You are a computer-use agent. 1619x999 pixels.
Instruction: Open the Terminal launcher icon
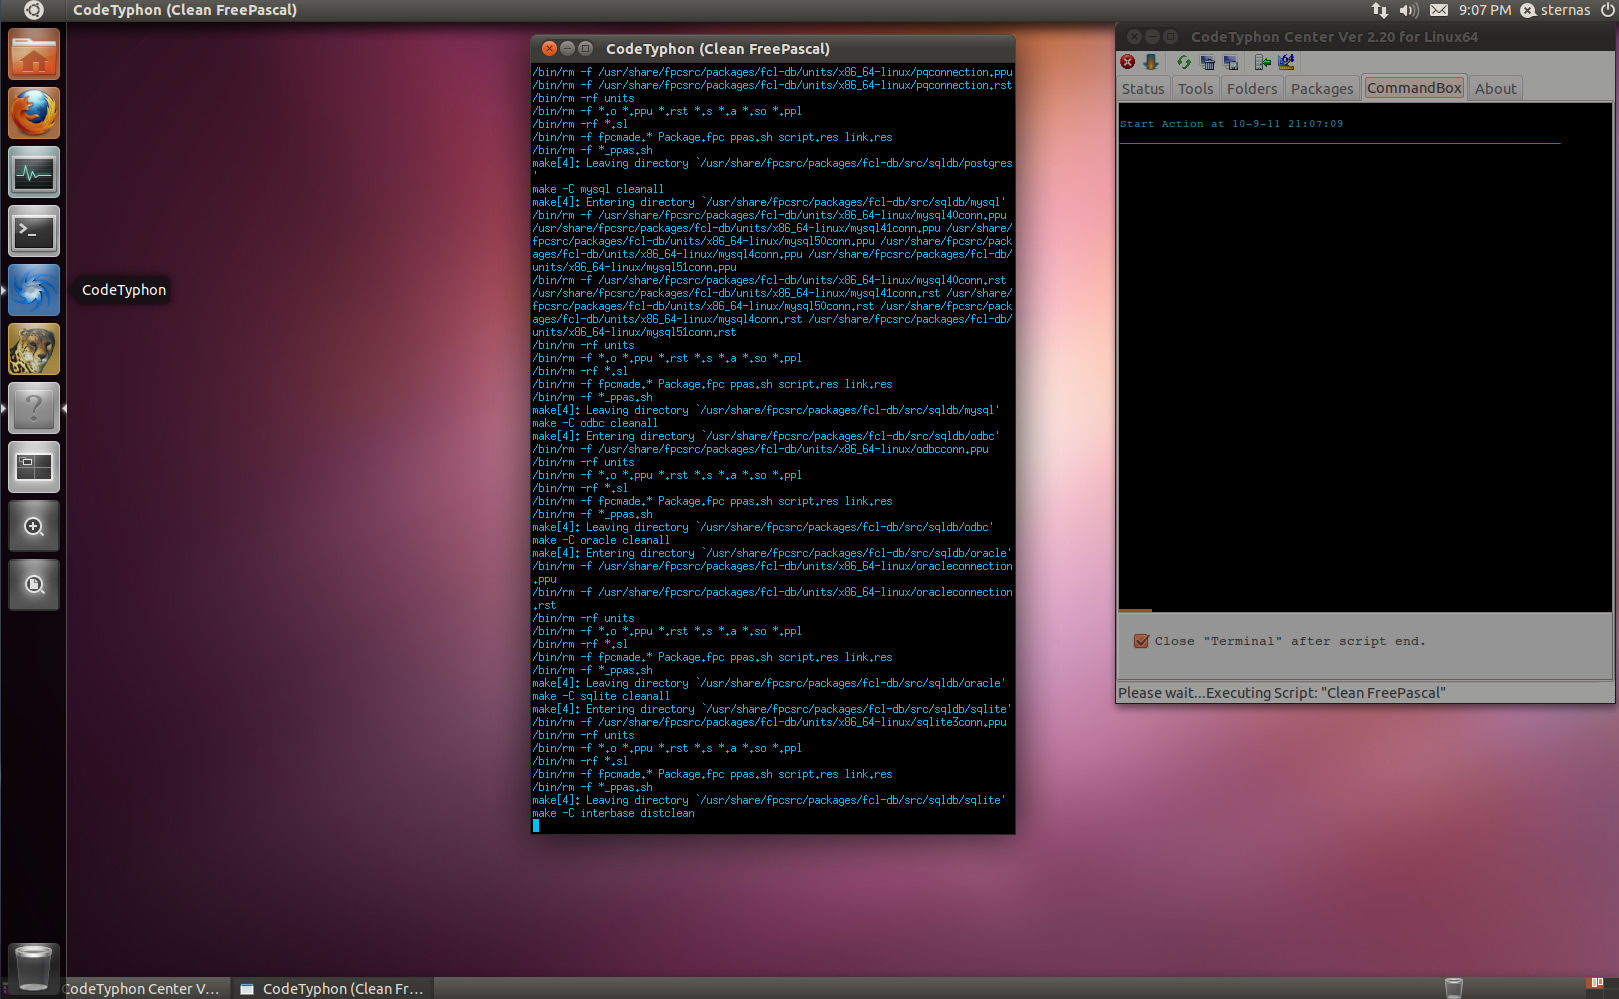tap(34, 231)
